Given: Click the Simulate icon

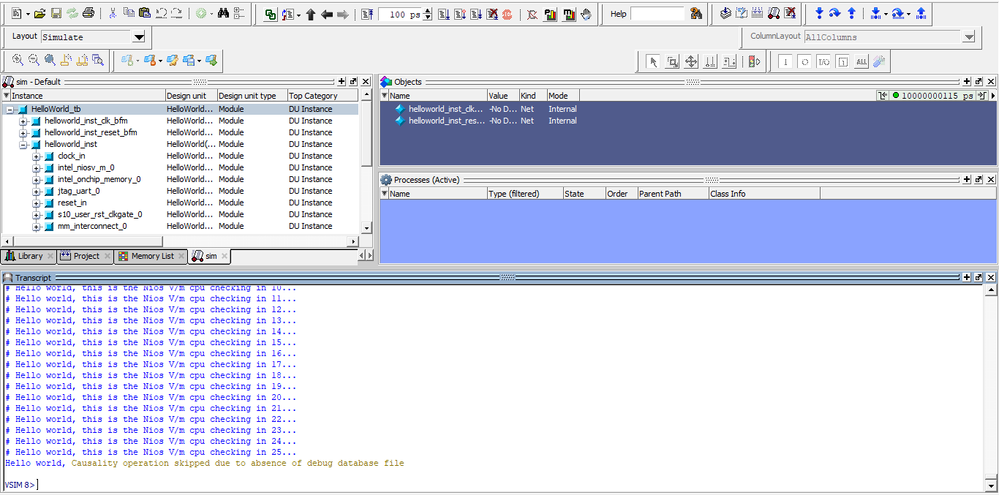Looking at the screenshot, I should (774, 13).
